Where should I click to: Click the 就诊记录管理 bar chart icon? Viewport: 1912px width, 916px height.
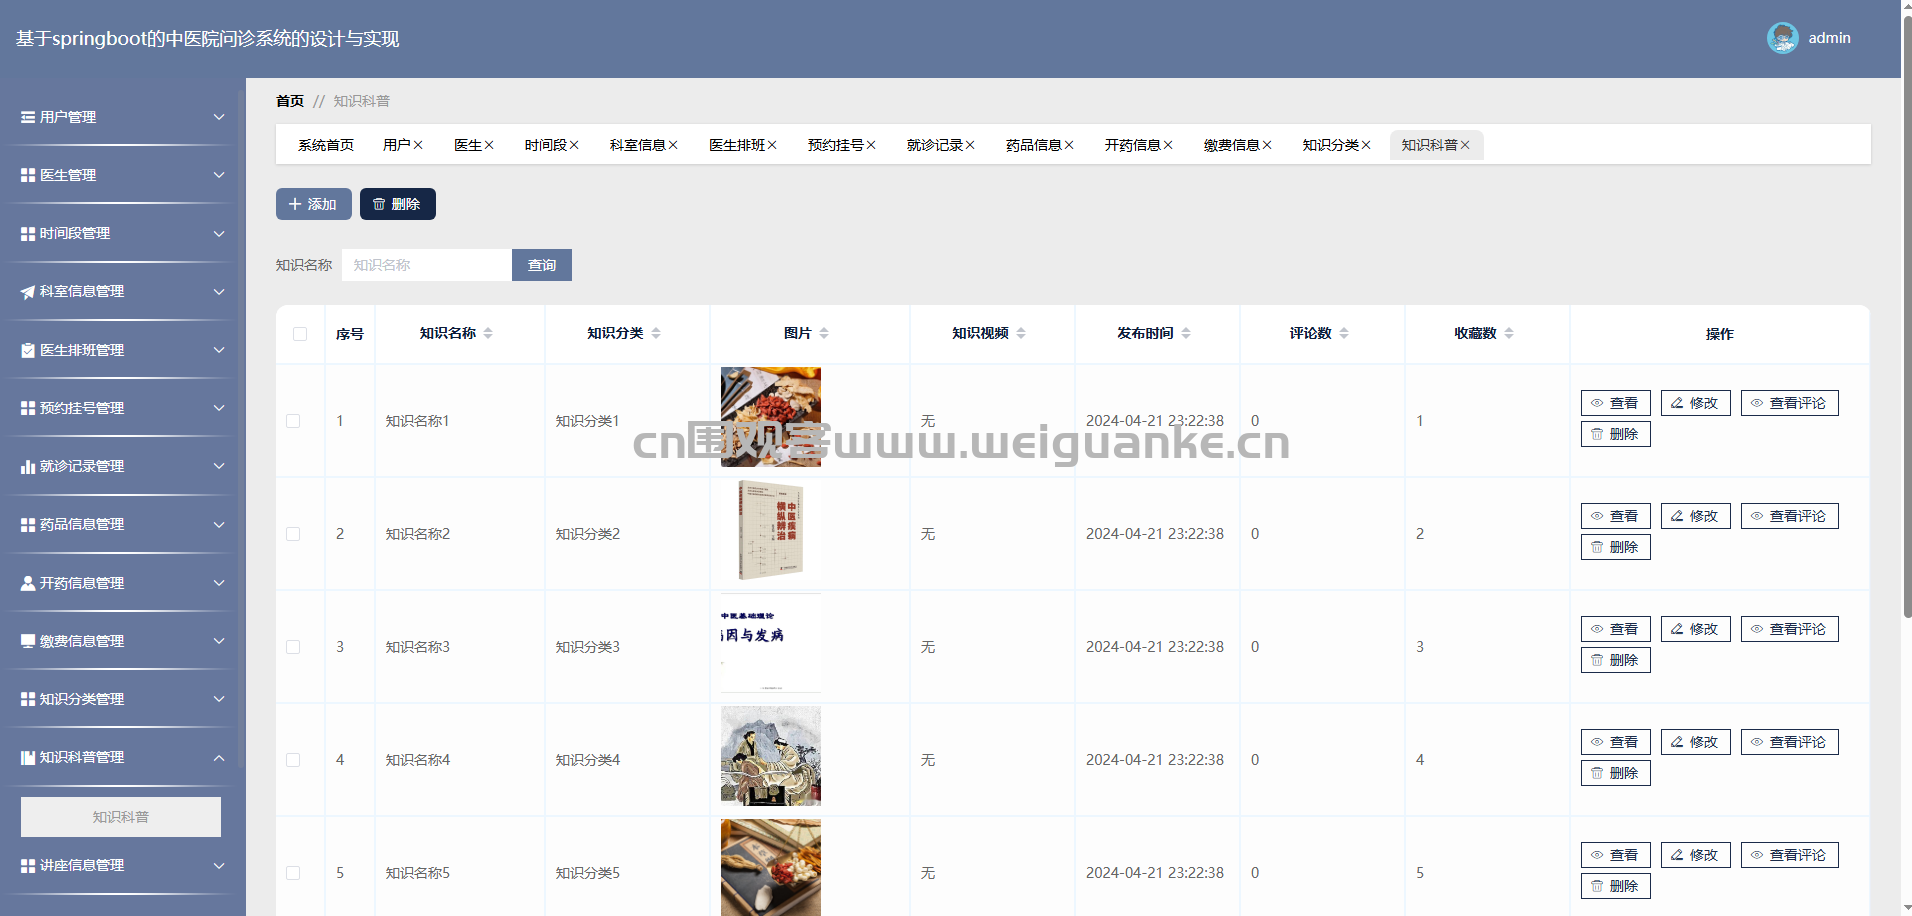click(28, 467)
